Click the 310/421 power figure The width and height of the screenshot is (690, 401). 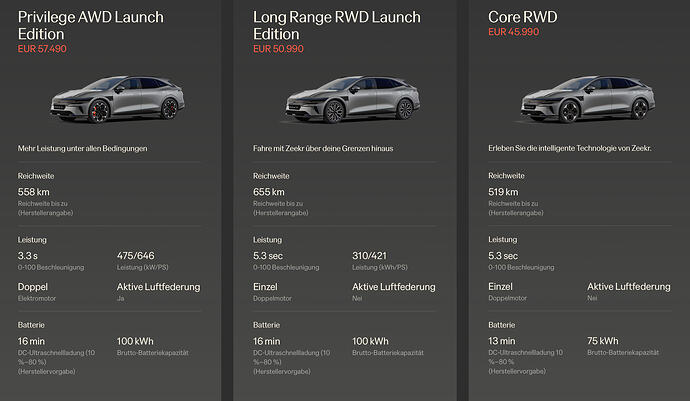click(x=372, y=256)
